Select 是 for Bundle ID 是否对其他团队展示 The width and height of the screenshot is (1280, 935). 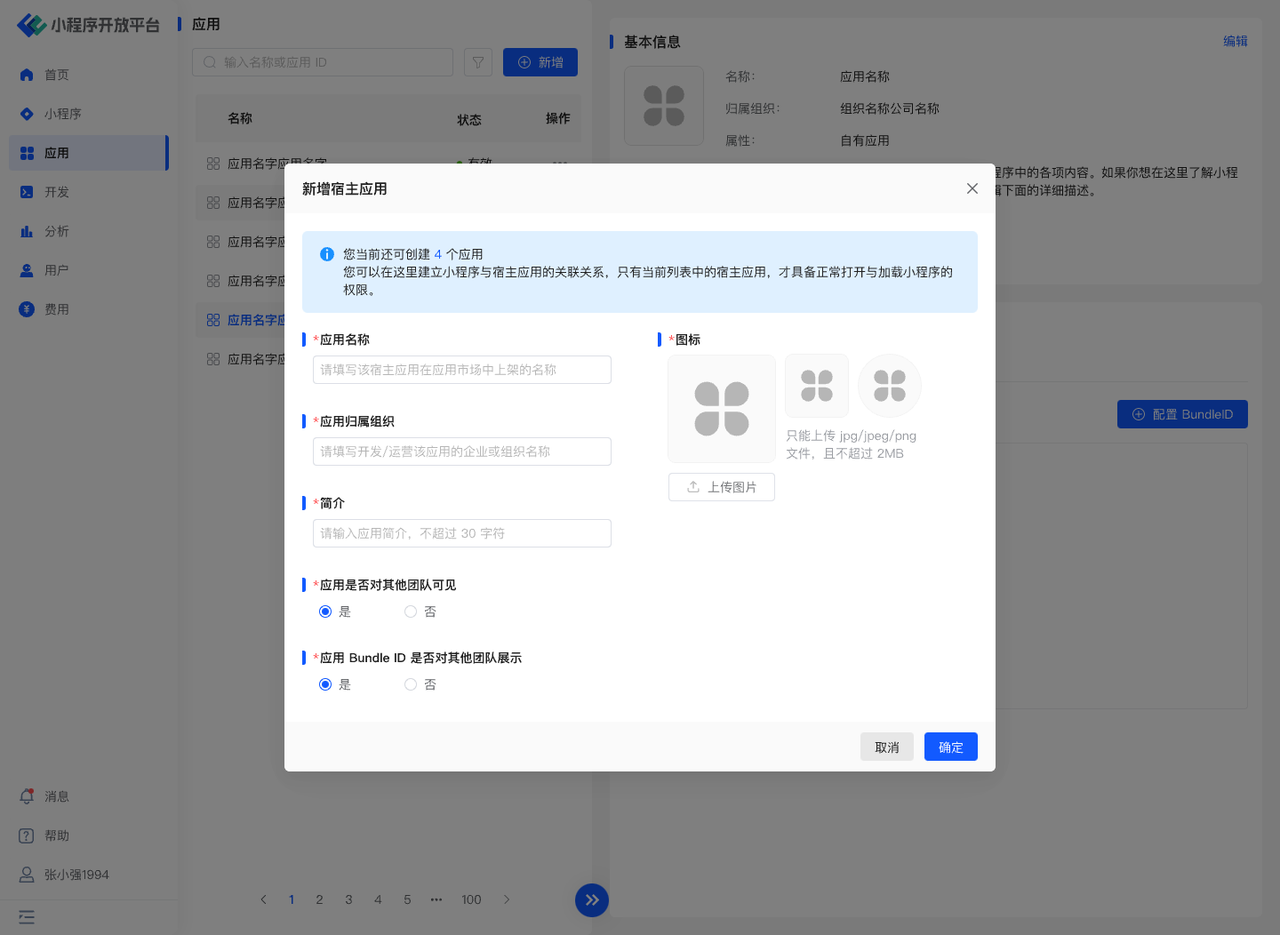[325, 684]
